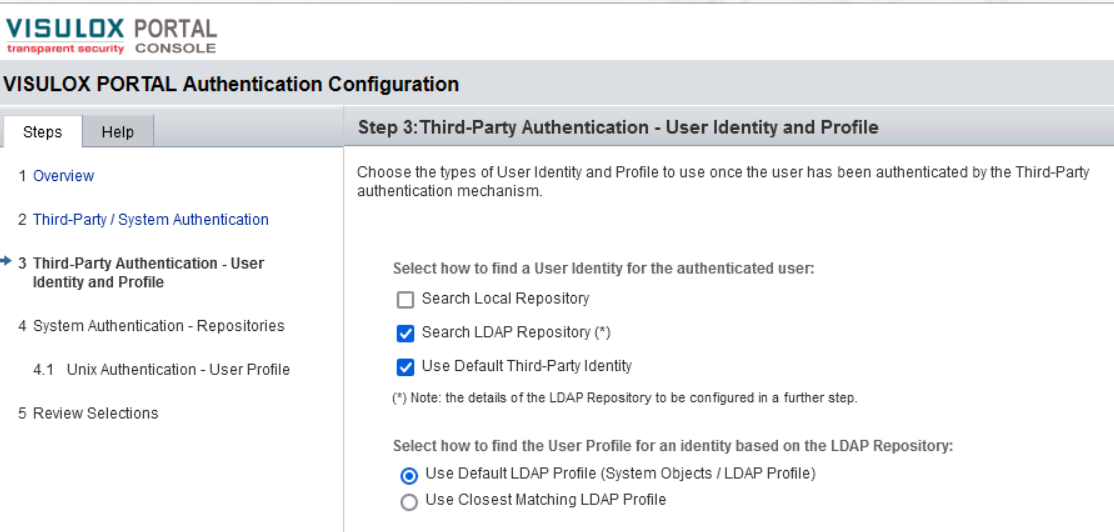Switch to the Steps tab
The height and width of the screenshot is (532, 1114).
click(x=42, y=132)
